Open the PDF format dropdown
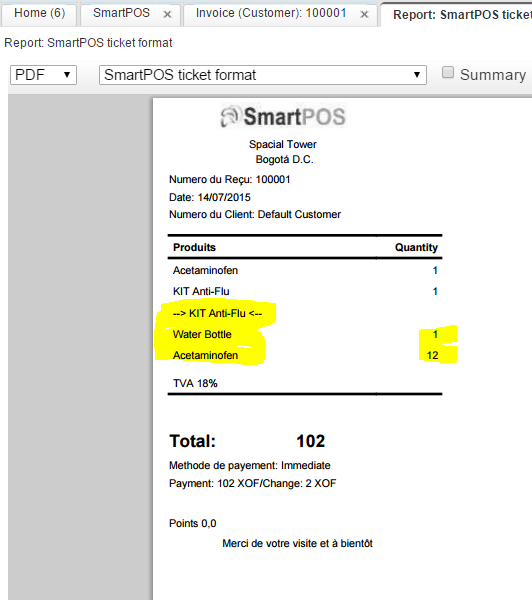The width and height of the screenshot is (532, 600). [x=43, y=75]
